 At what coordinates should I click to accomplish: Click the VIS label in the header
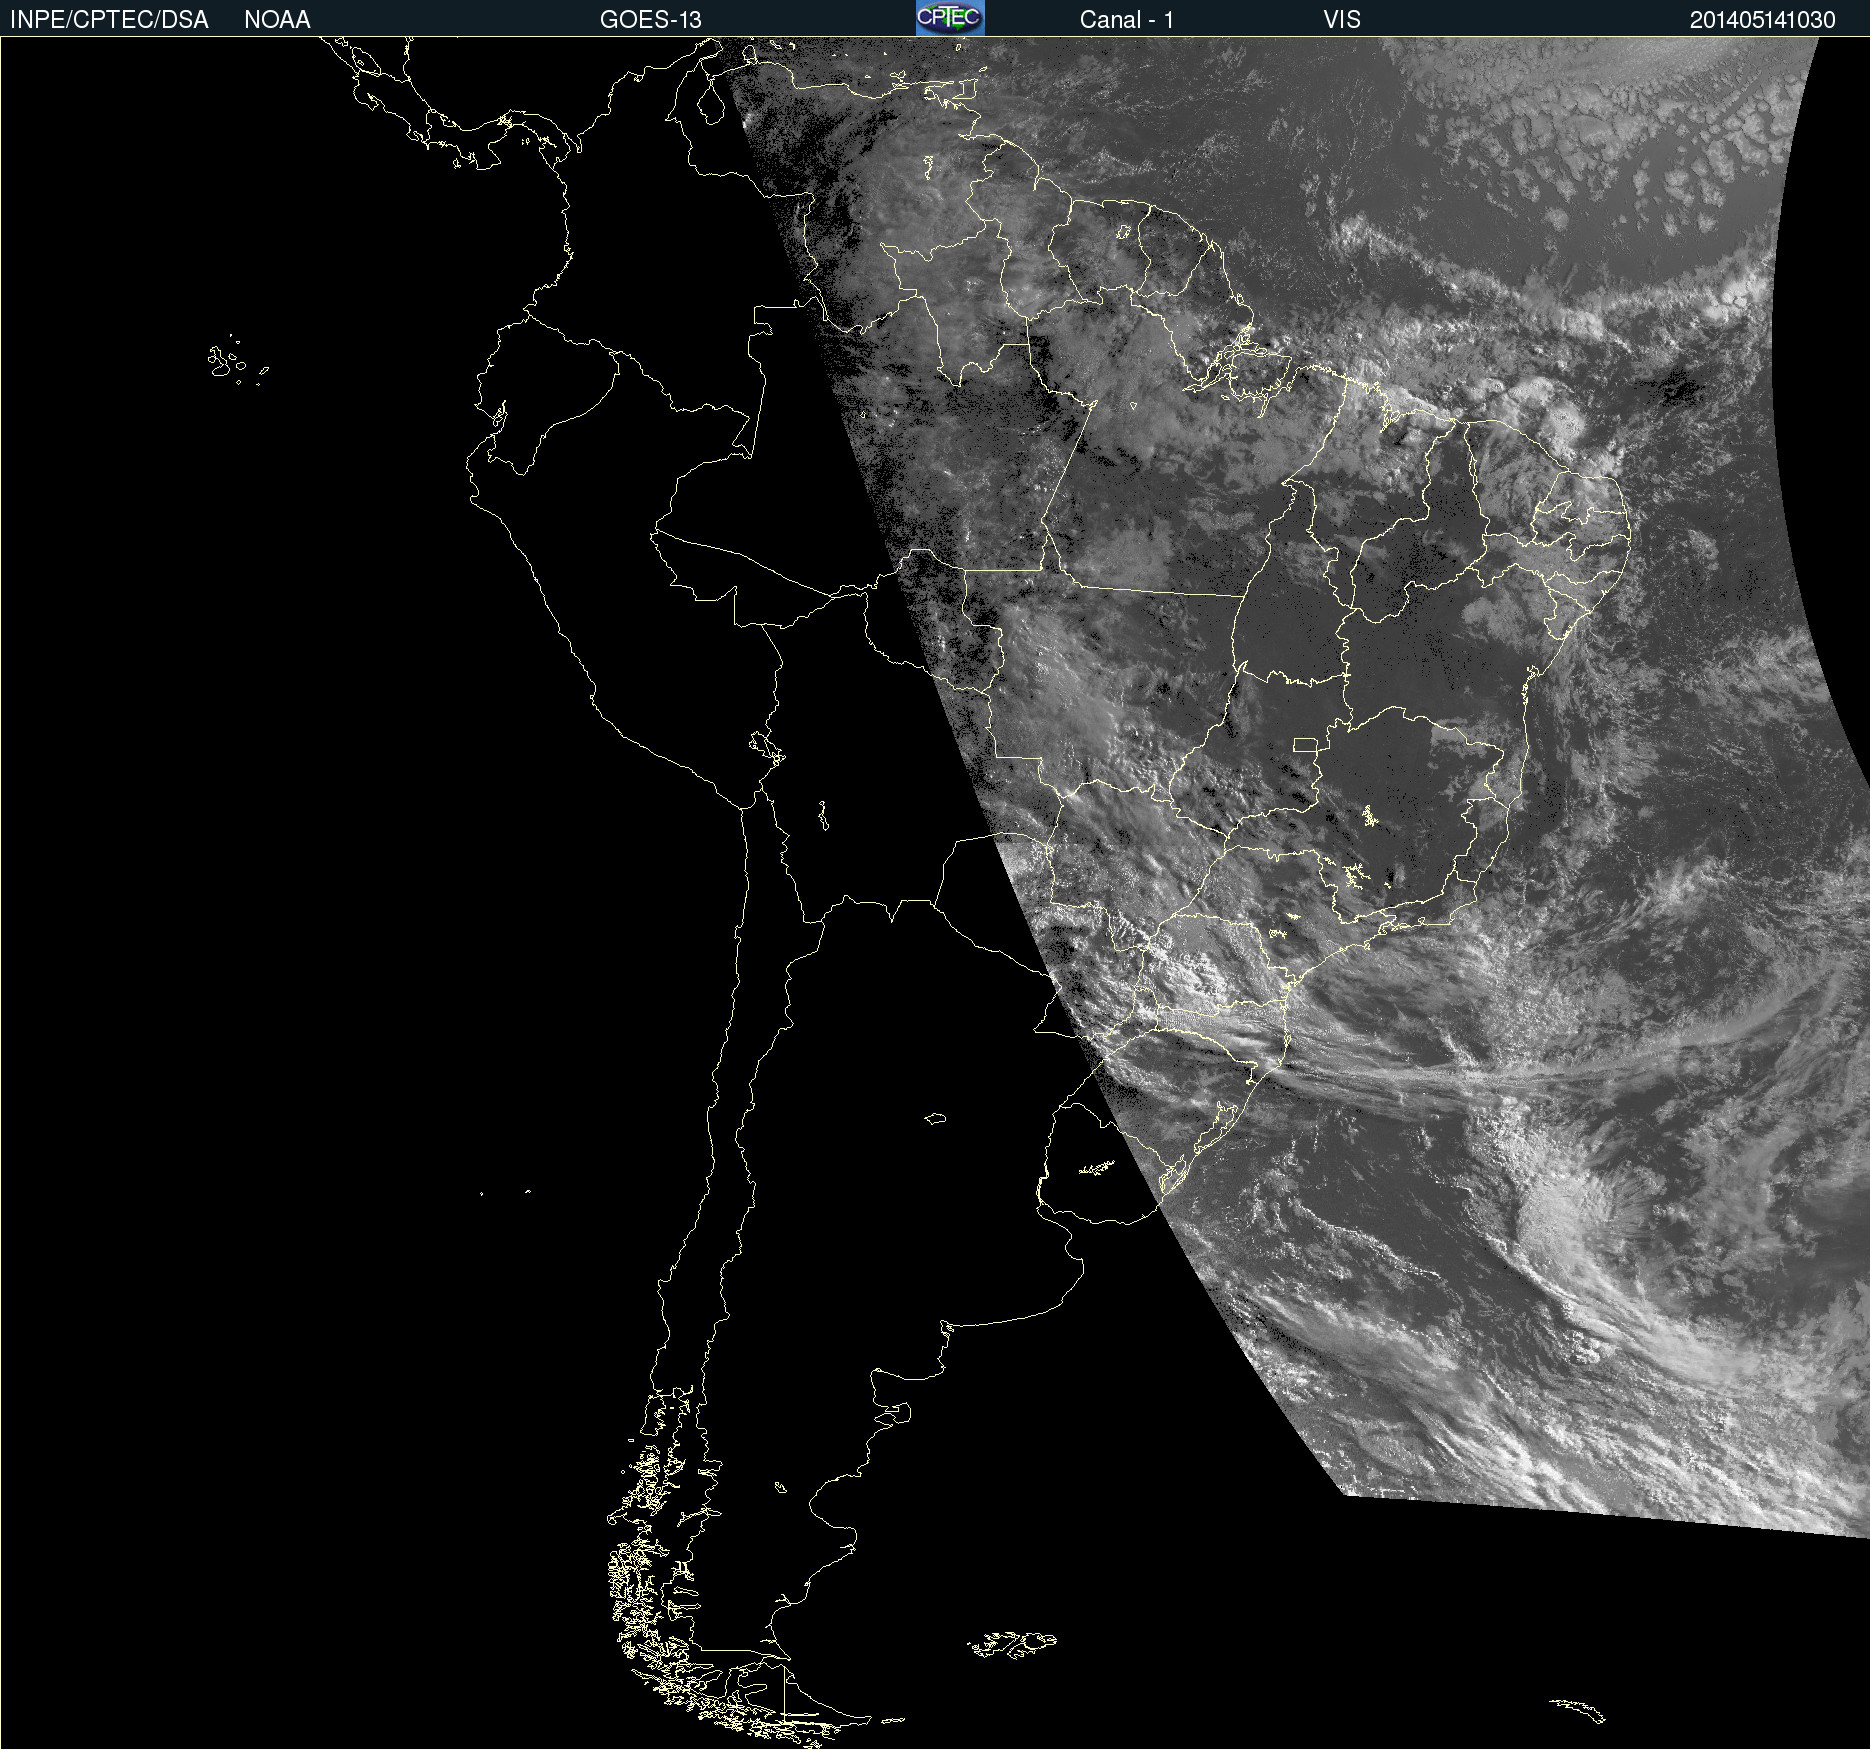[x=1342, y=20]
